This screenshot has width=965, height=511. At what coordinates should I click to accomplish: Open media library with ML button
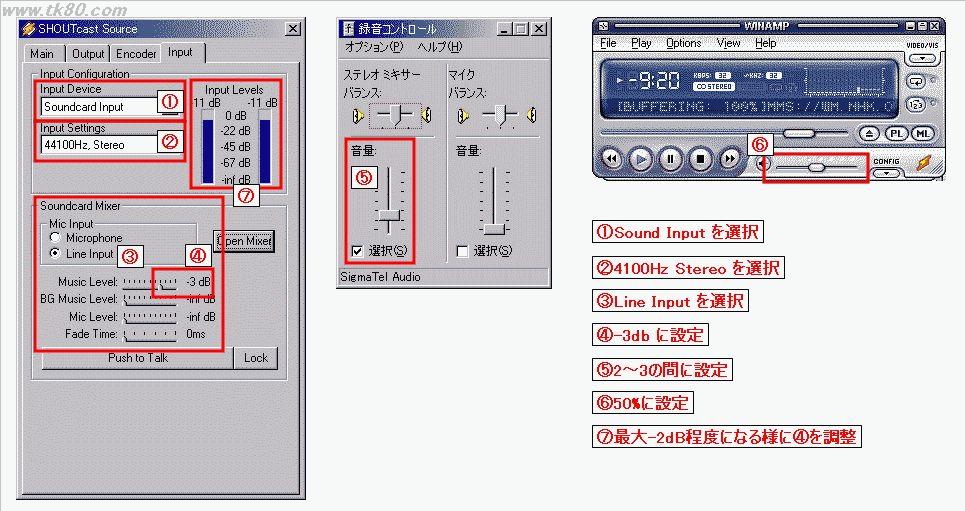click(923, 133)
